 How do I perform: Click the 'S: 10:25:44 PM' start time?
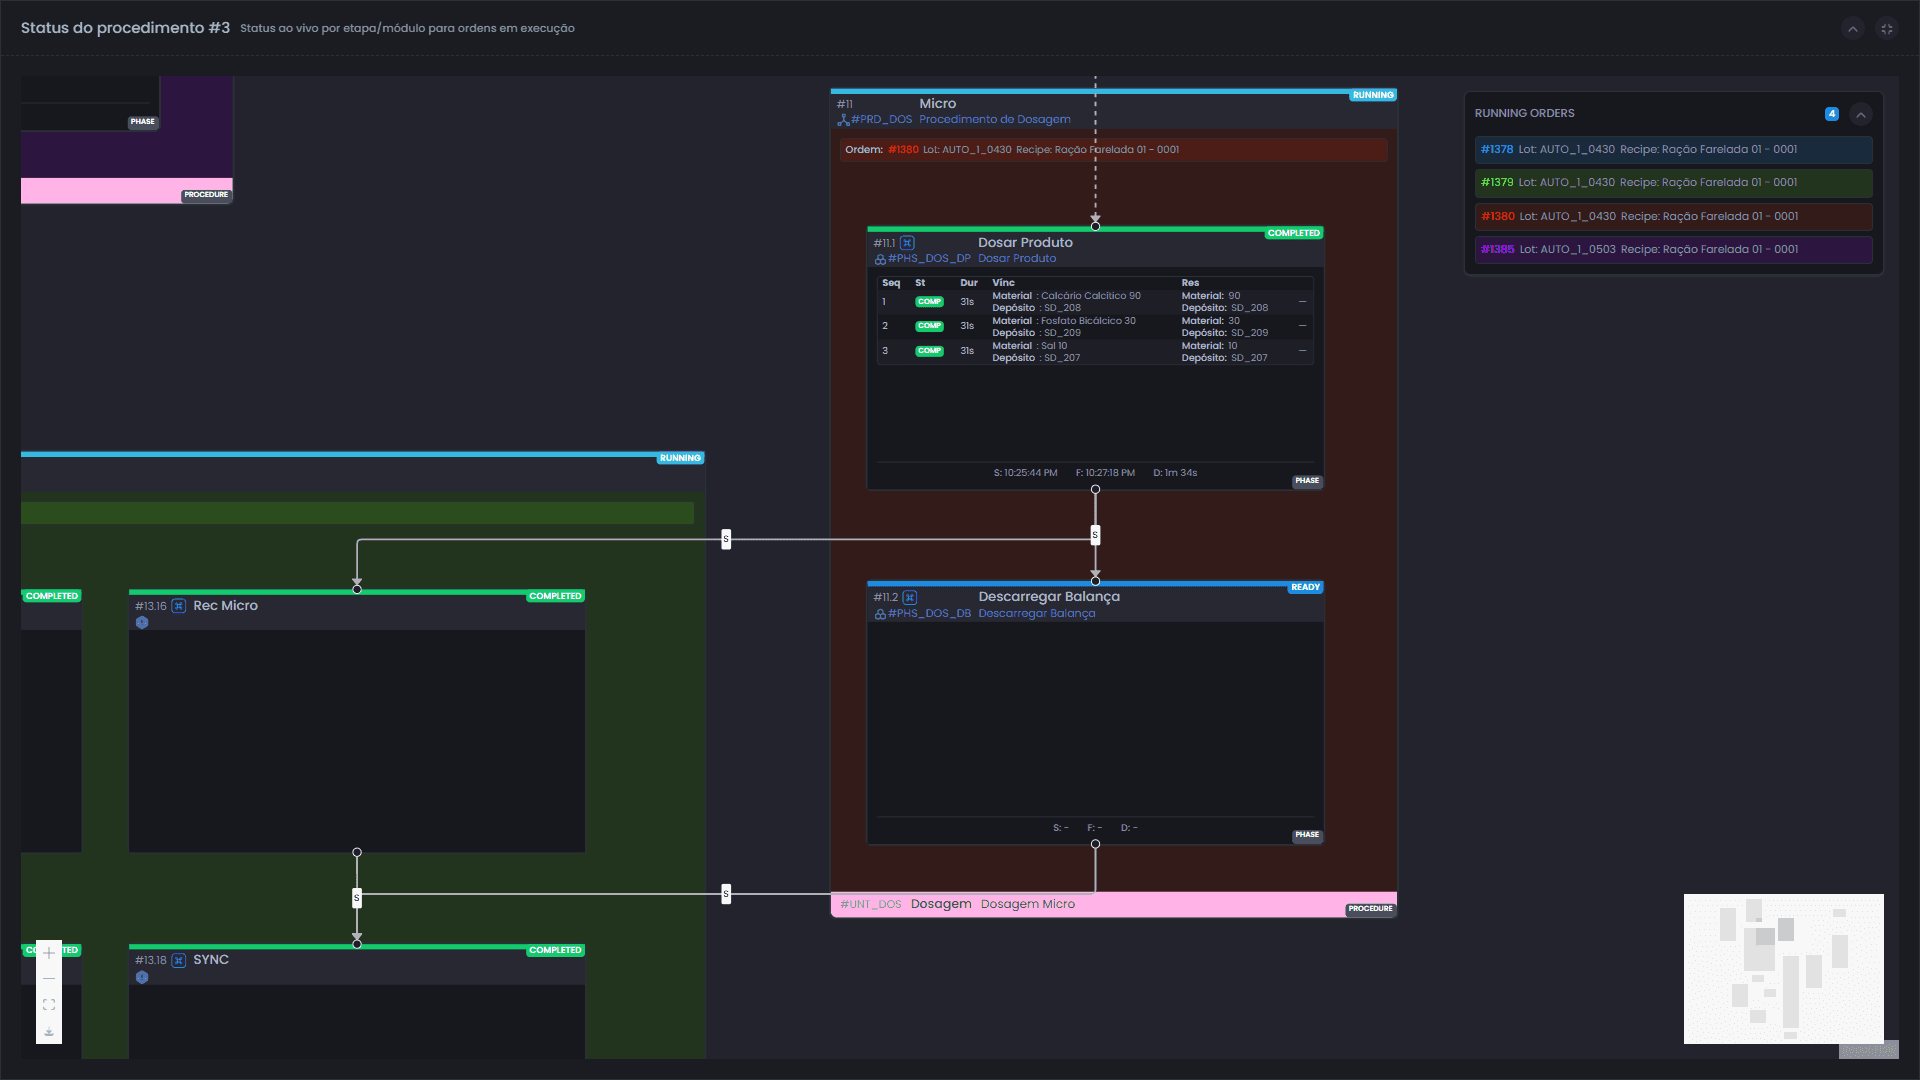pos(1025,473)
